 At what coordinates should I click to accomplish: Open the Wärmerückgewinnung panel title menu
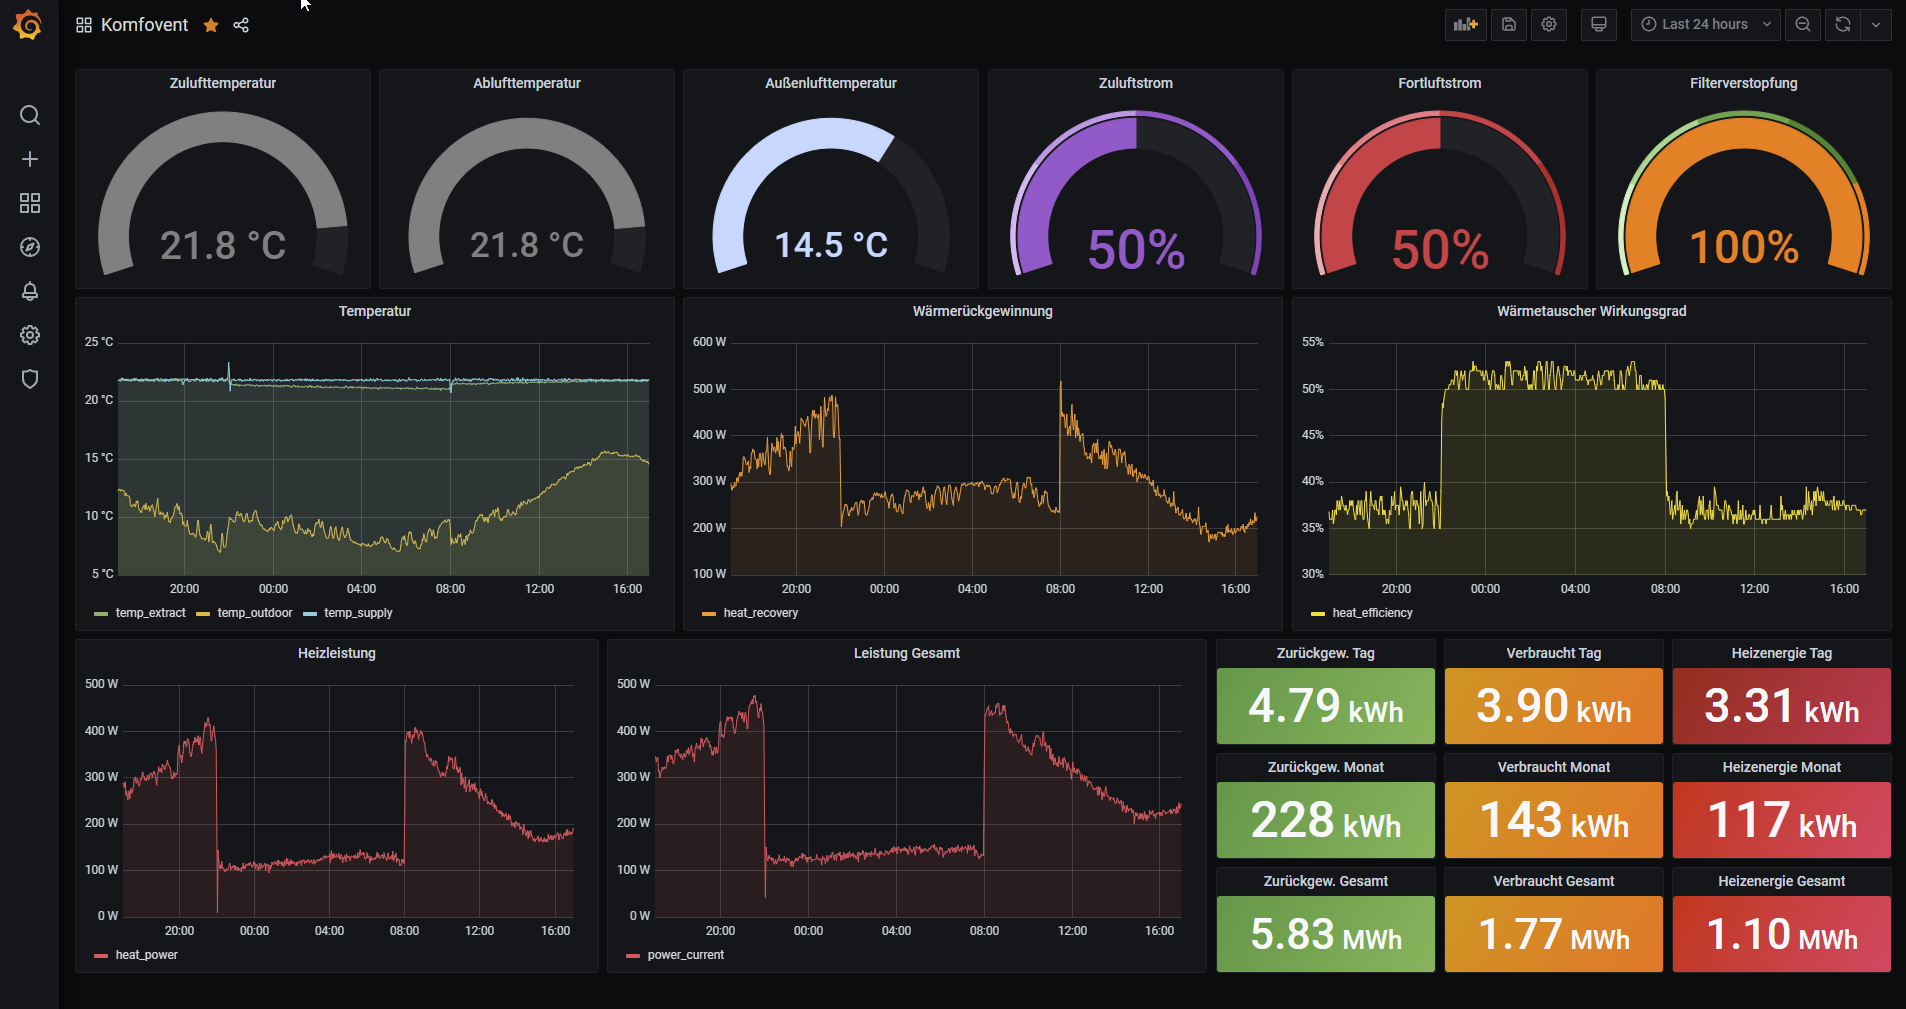click(982, 311)
